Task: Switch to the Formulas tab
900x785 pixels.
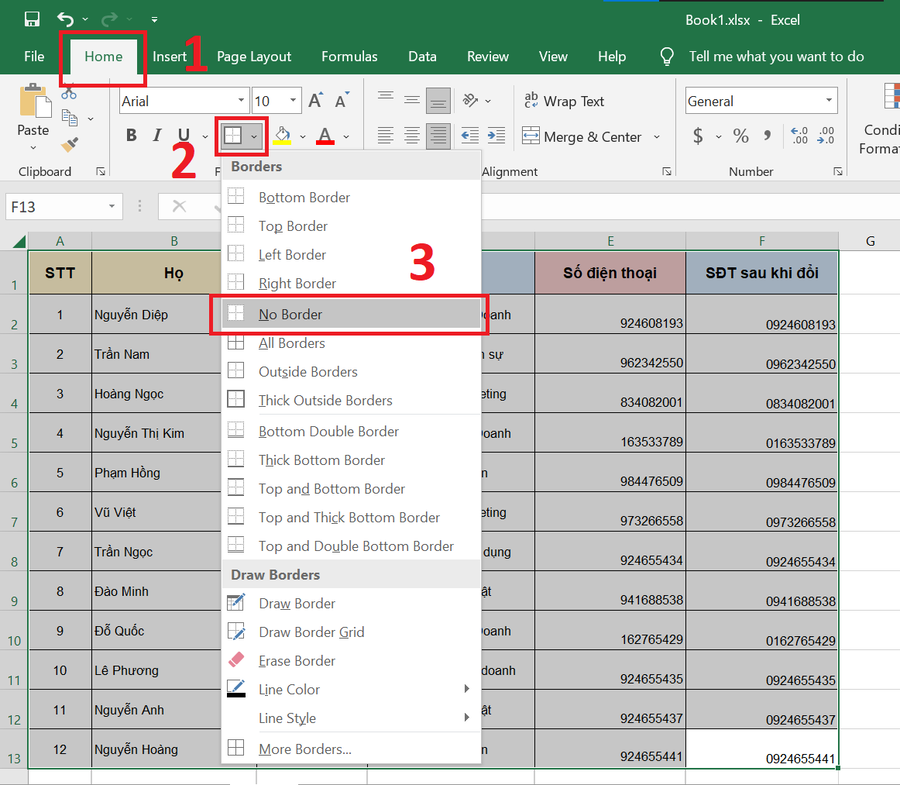Action: click(x=350, y=56)
